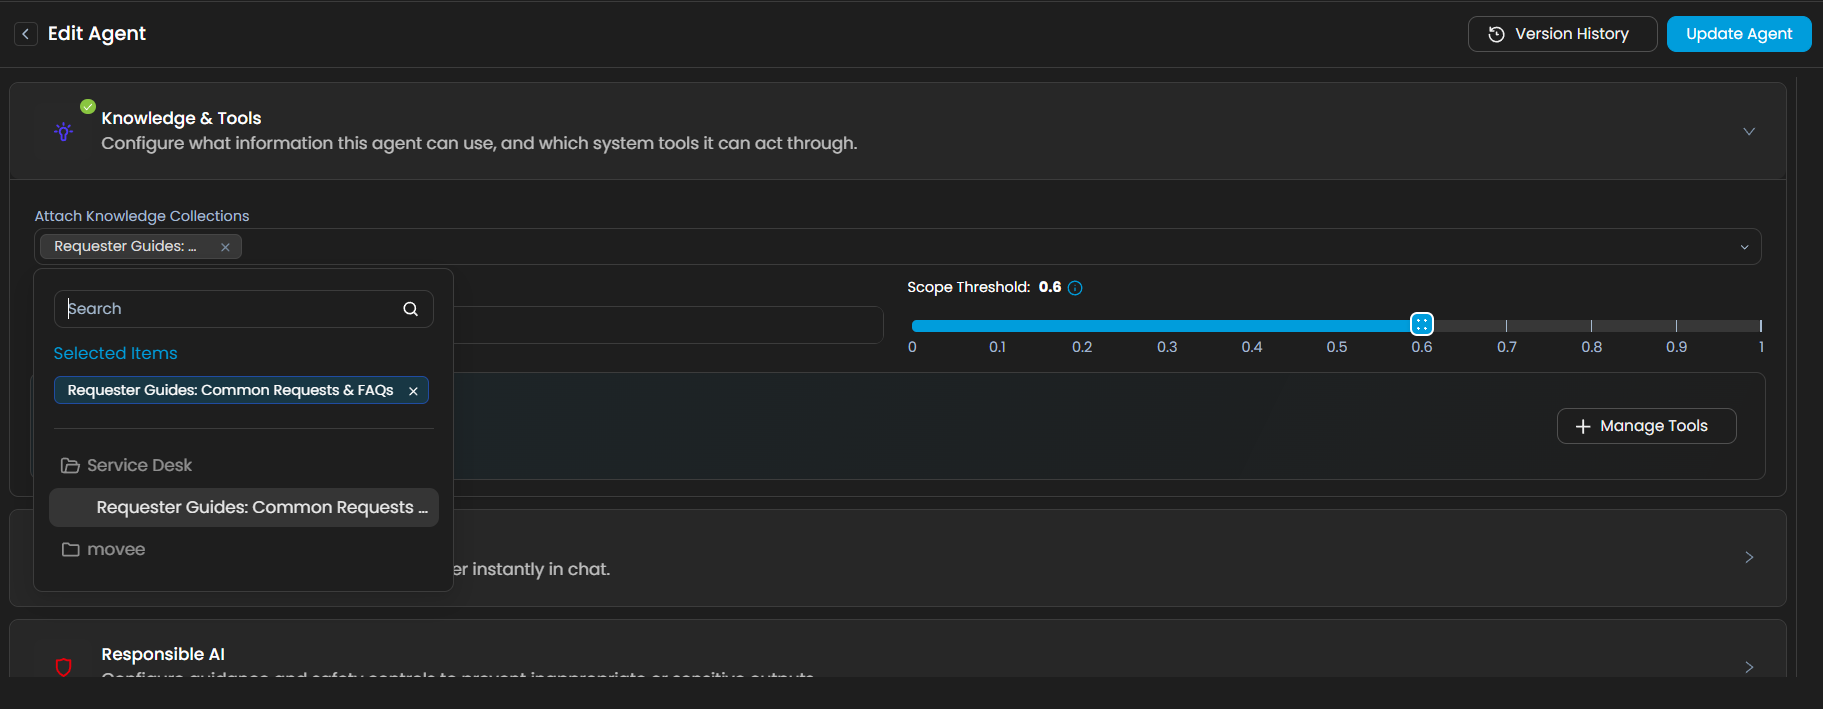This screenshot has width=1823, height=709.
Task: Click the back arrow beside Edit Agent
Action: point(26,34)
